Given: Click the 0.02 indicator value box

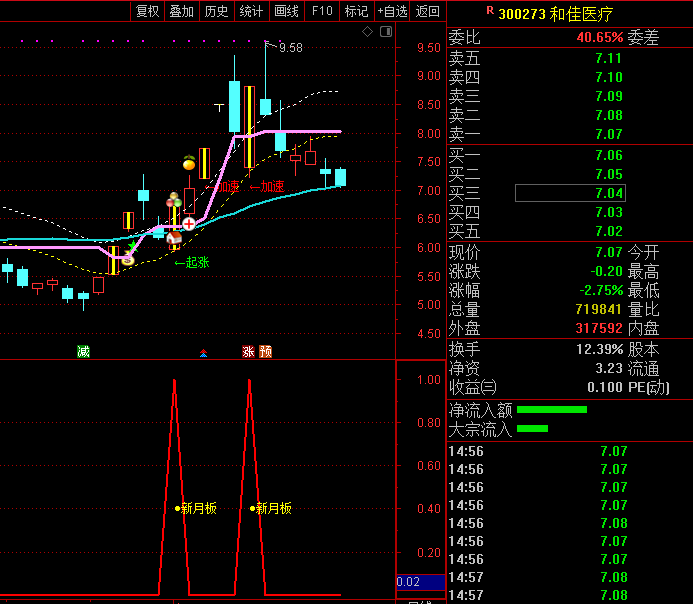Looking at the screenshot, I should point(420,581).
